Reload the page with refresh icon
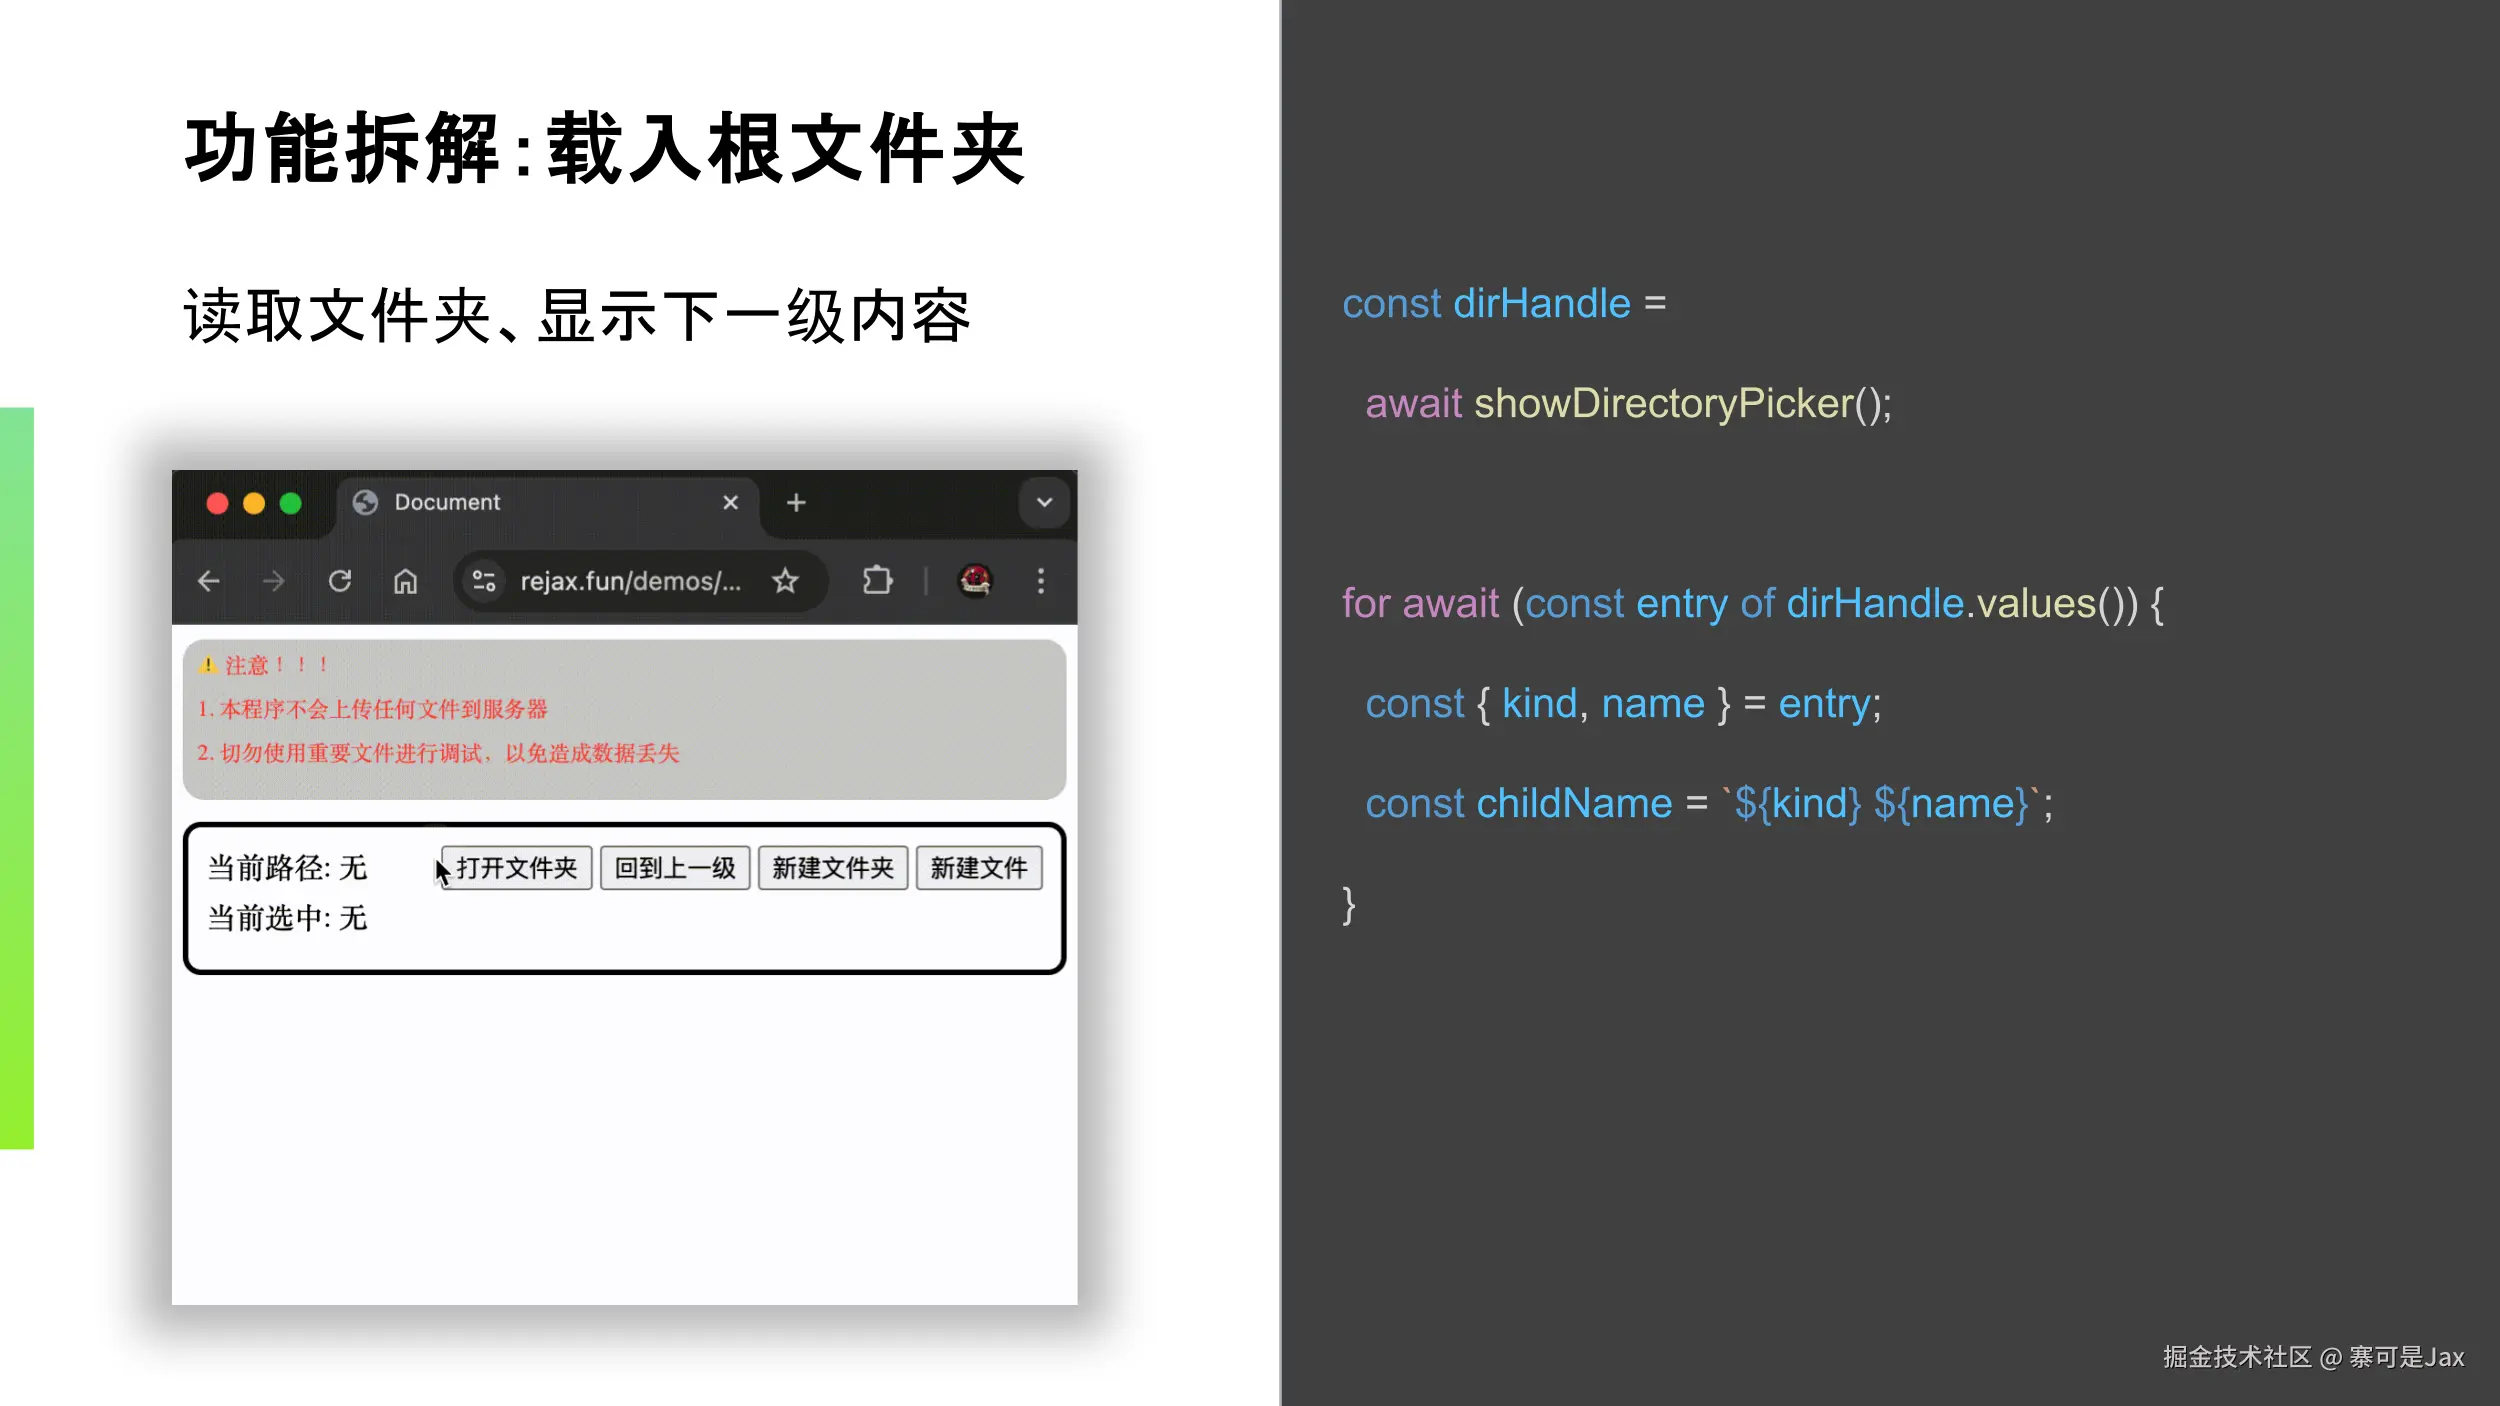This screenshot has width=2500, height=1406. tap(340, 581)
